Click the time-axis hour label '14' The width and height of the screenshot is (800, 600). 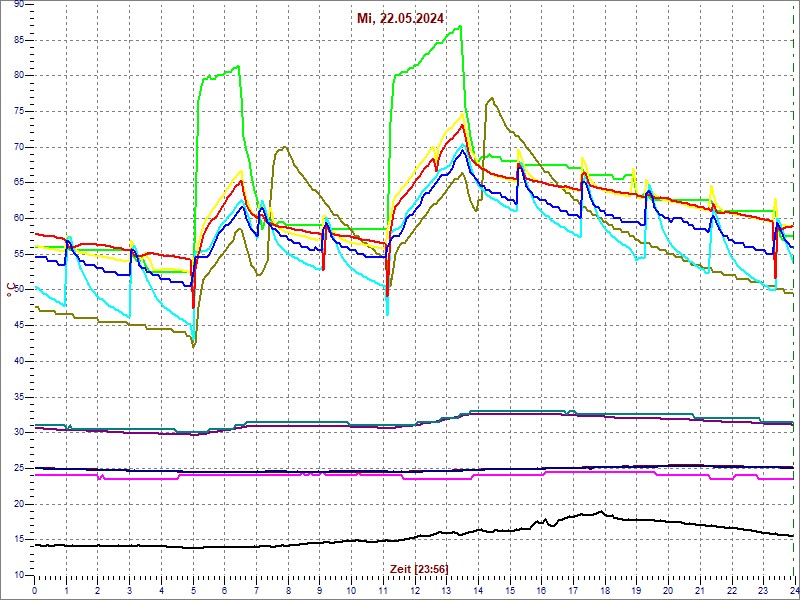click(478, 590)
